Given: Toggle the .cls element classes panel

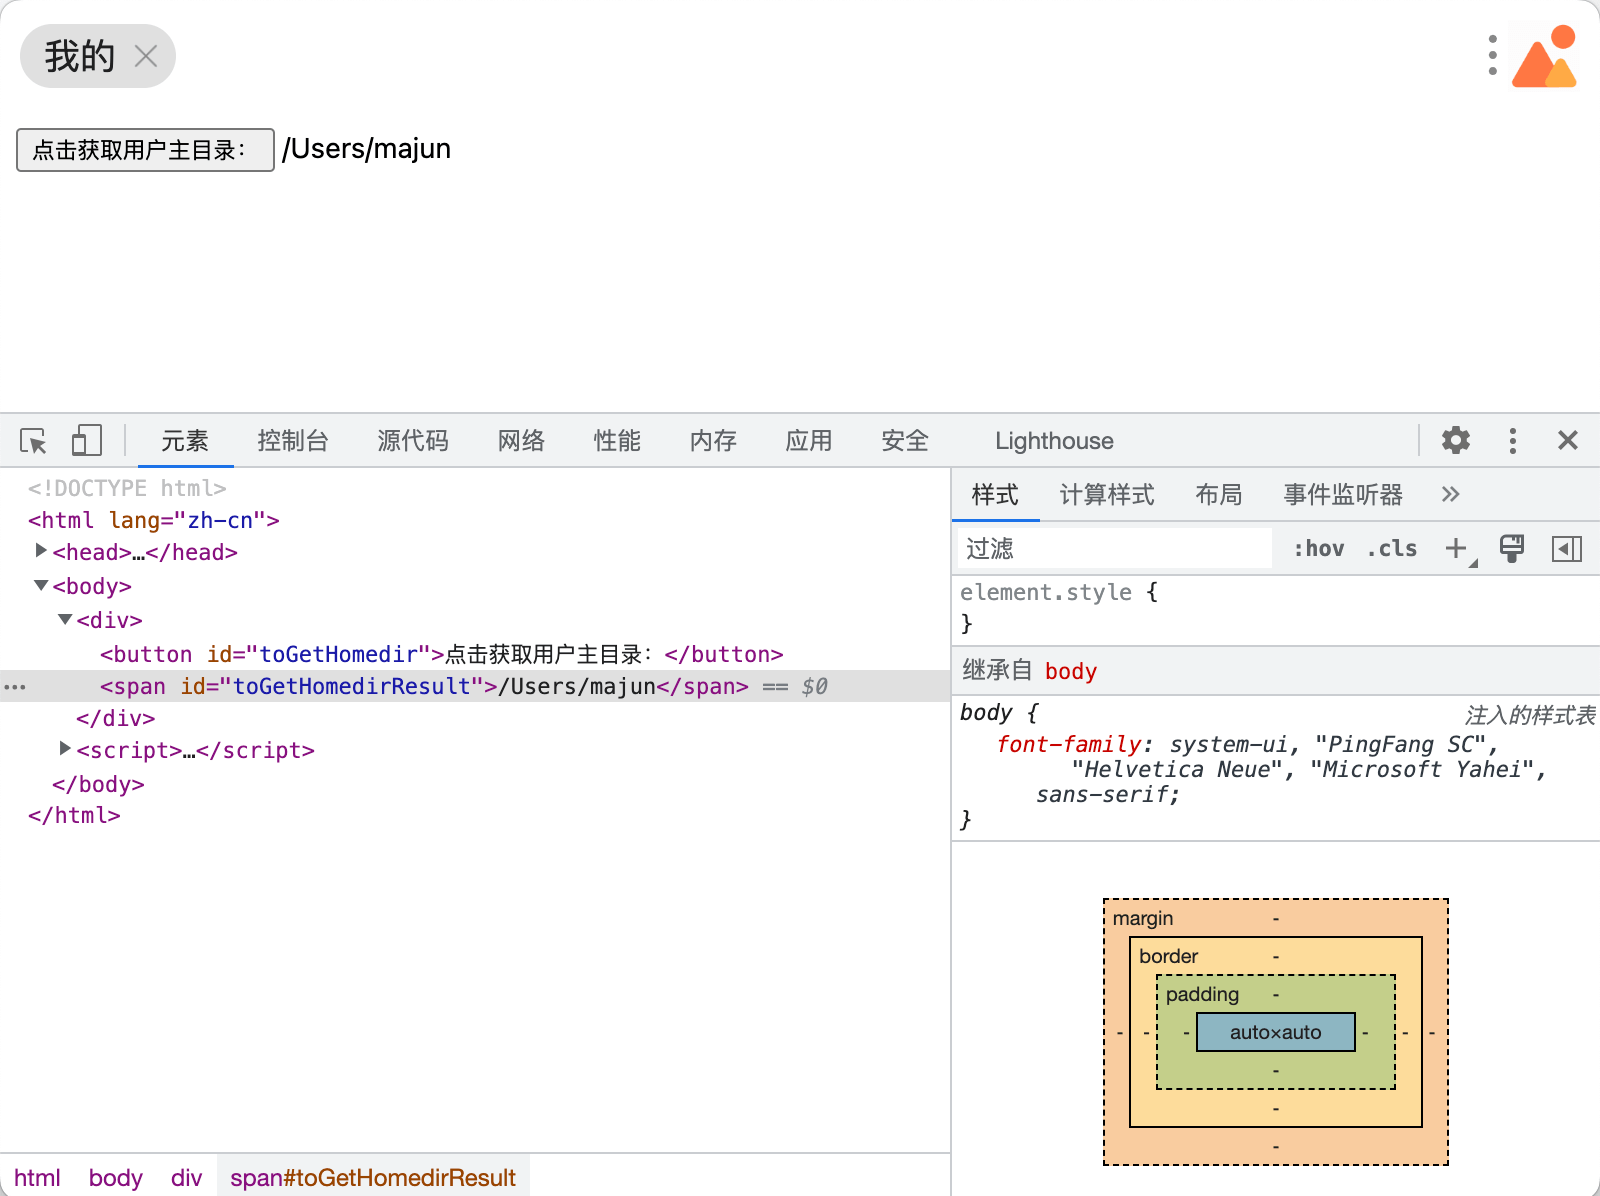Looking at the screenshot, I should (x=1392, y=548).
